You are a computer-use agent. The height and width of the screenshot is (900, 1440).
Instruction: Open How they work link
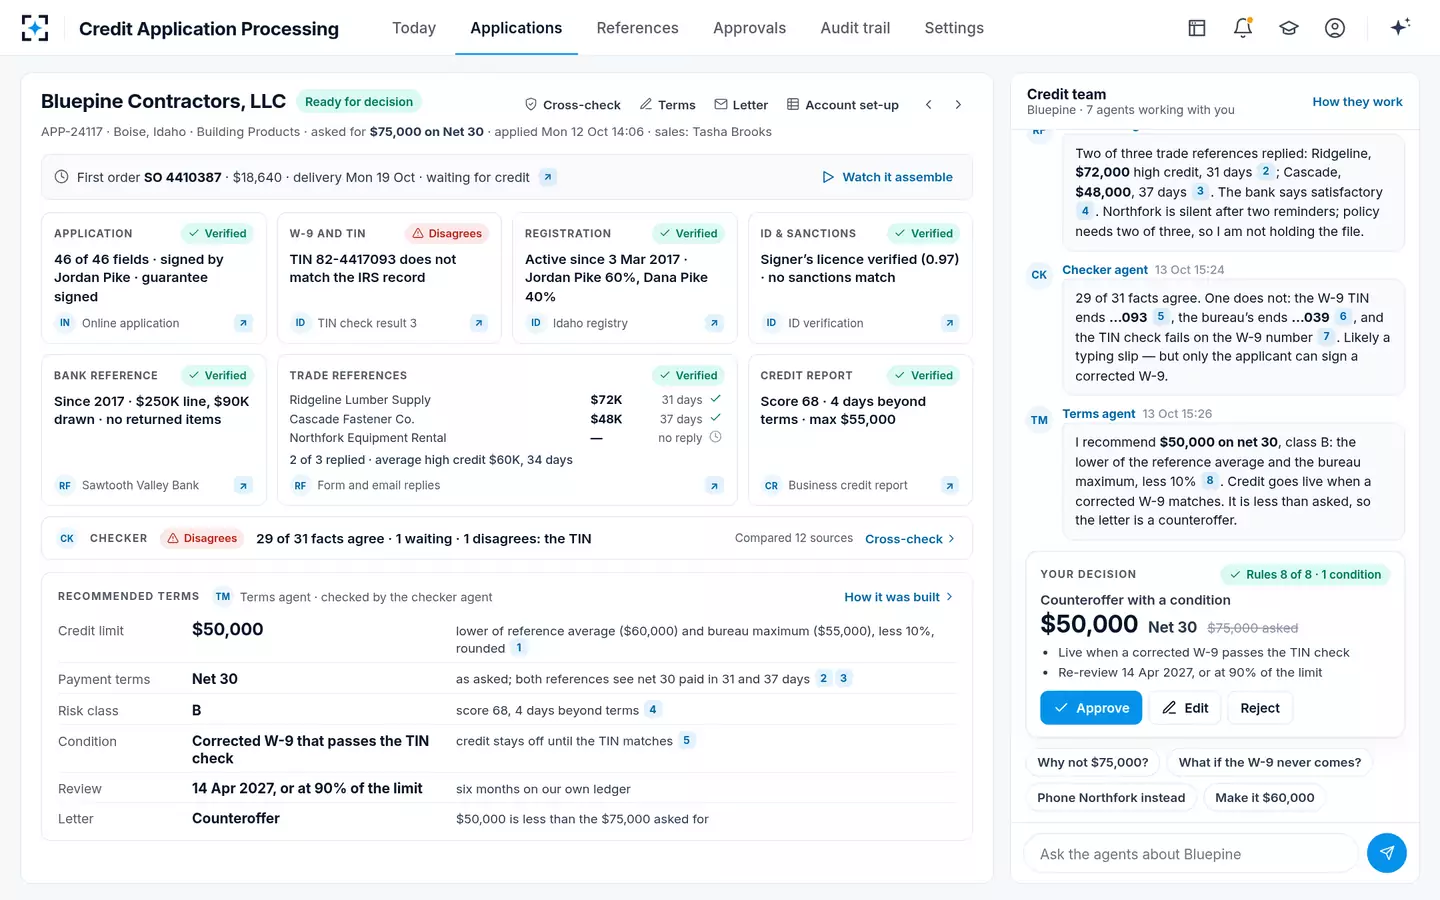(1357, 102)
